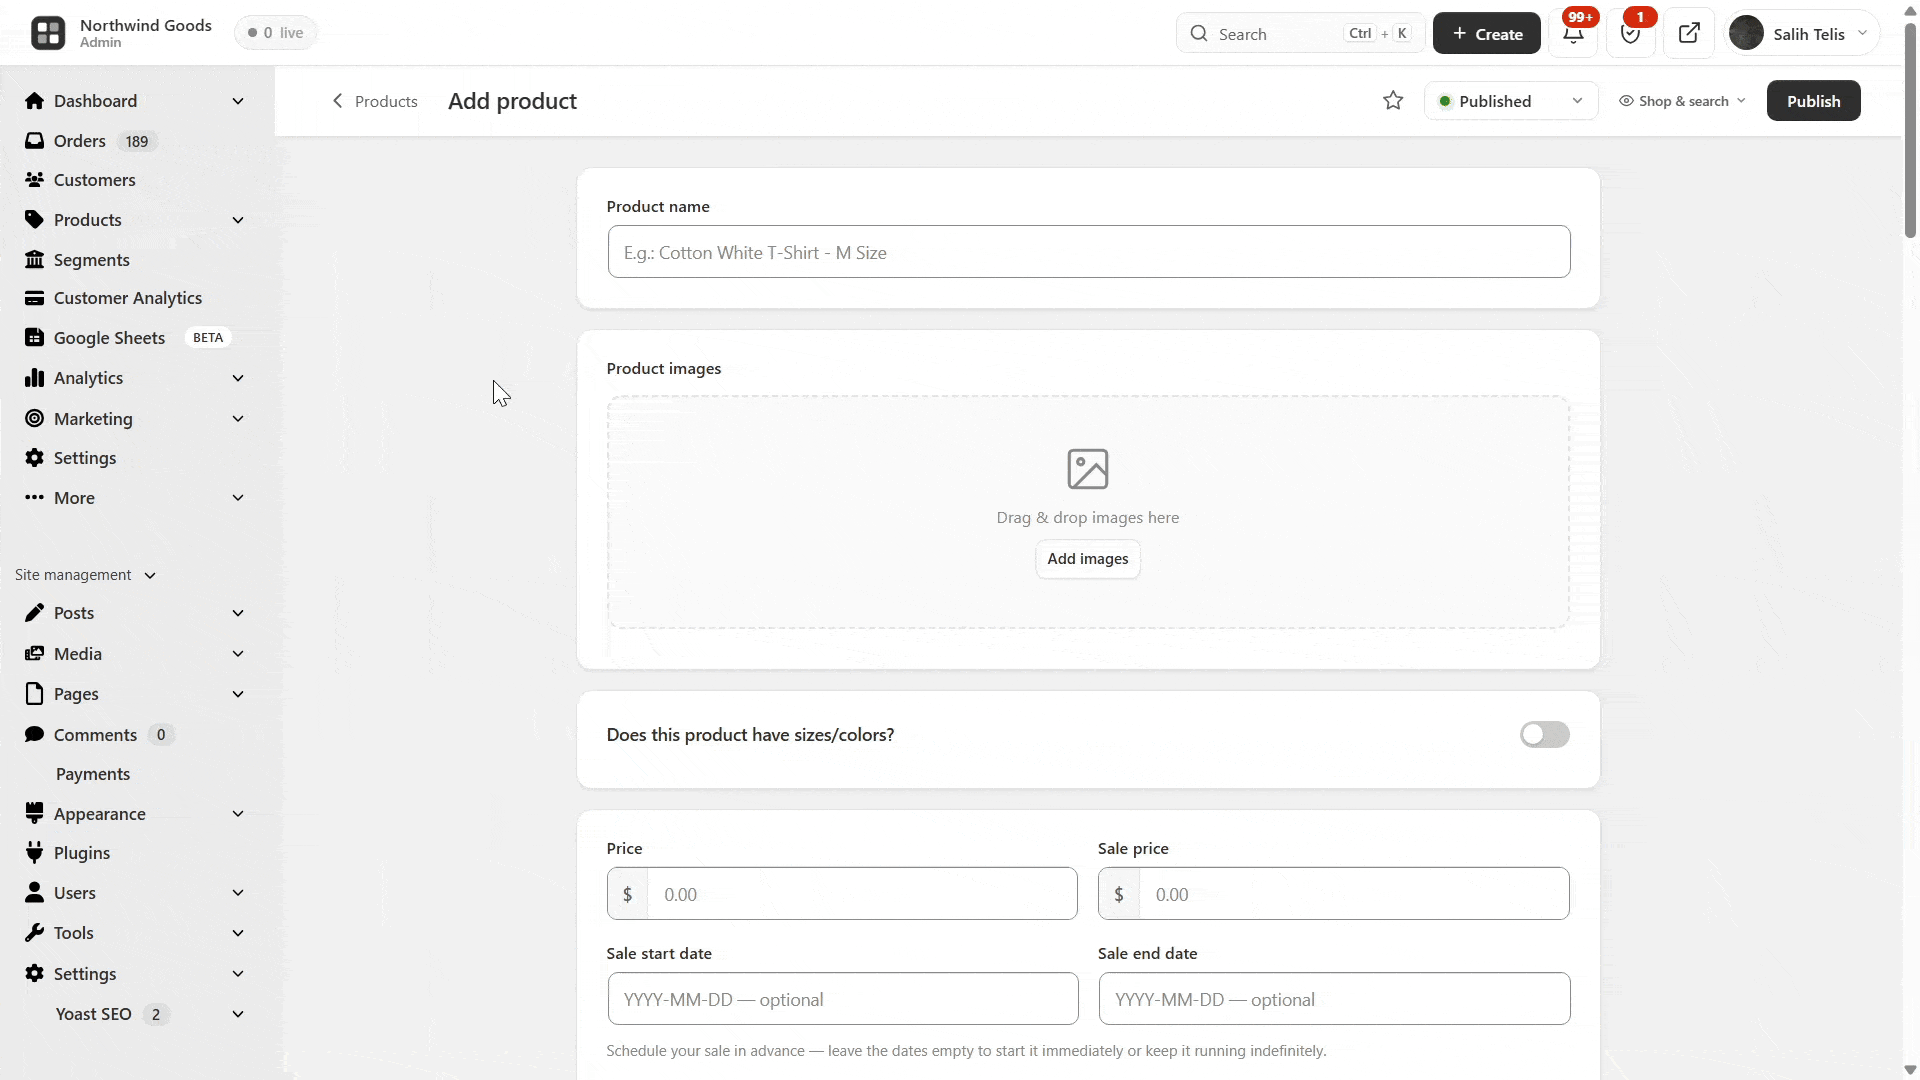Click the Publish button

tap(1813, 101)
